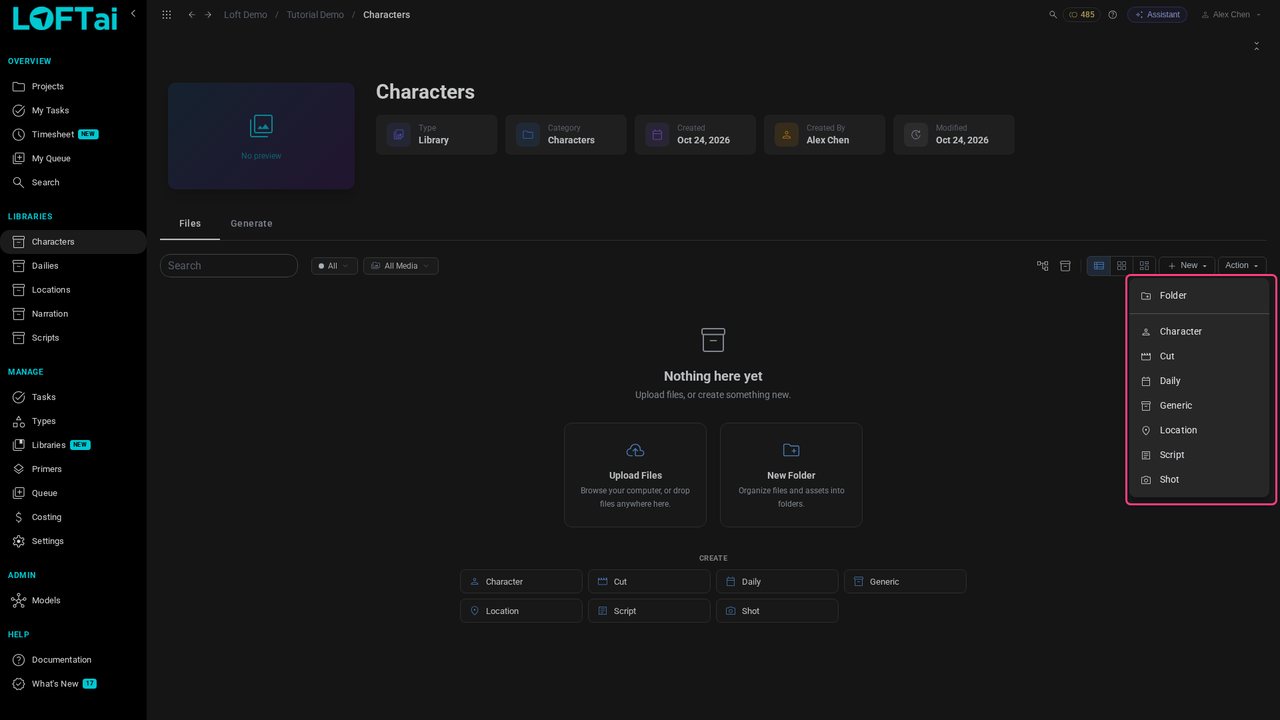Choose Folder from the New menu
Screen dimensions: 1280x720
click(1199, 296)
